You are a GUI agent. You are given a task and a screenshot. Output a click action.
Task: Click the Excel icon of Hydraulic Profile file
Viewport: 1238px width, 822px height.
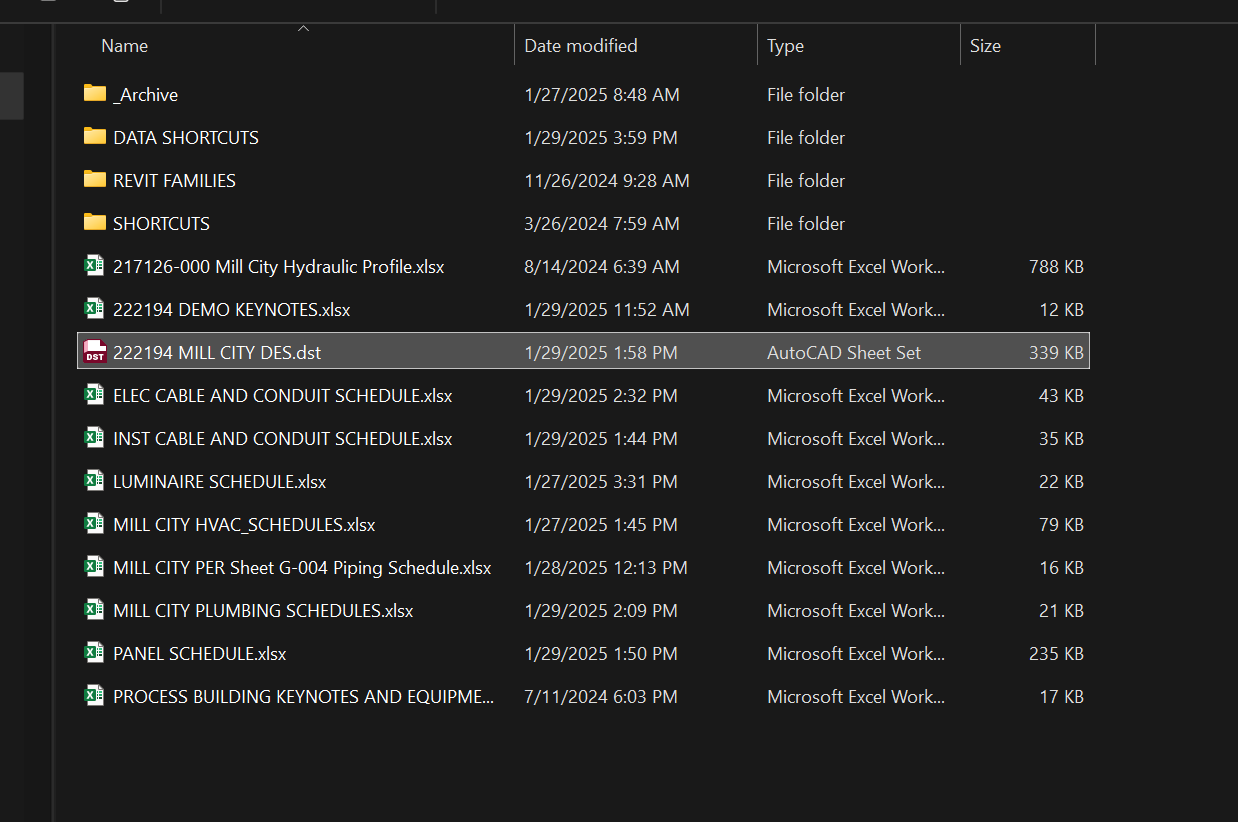coord(95,266)
